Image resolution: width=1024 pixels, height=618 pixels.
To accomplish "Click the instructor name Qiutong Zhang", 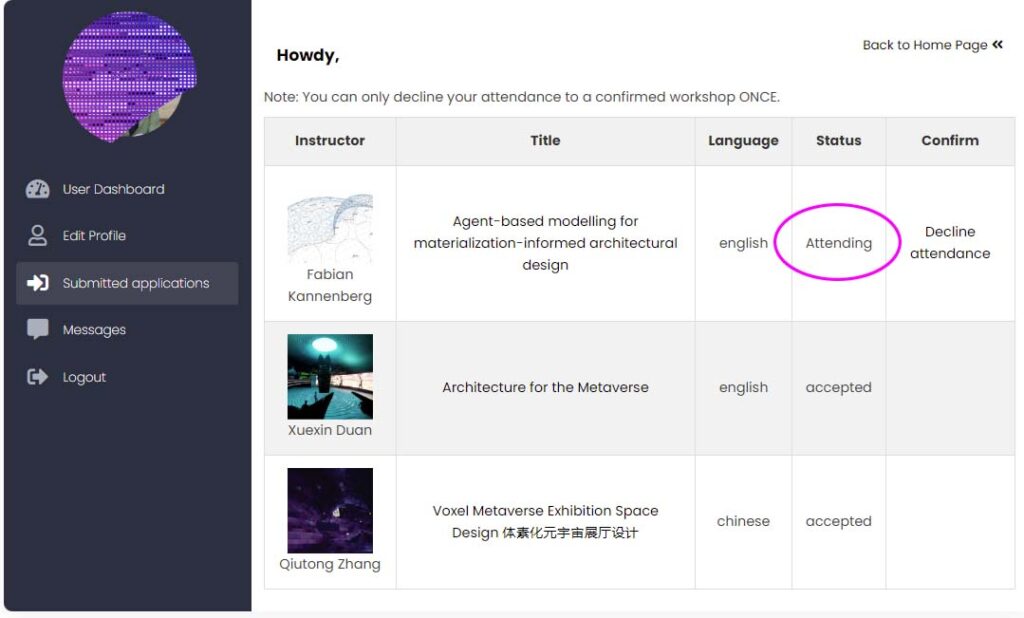I will (x=330, y=564).
